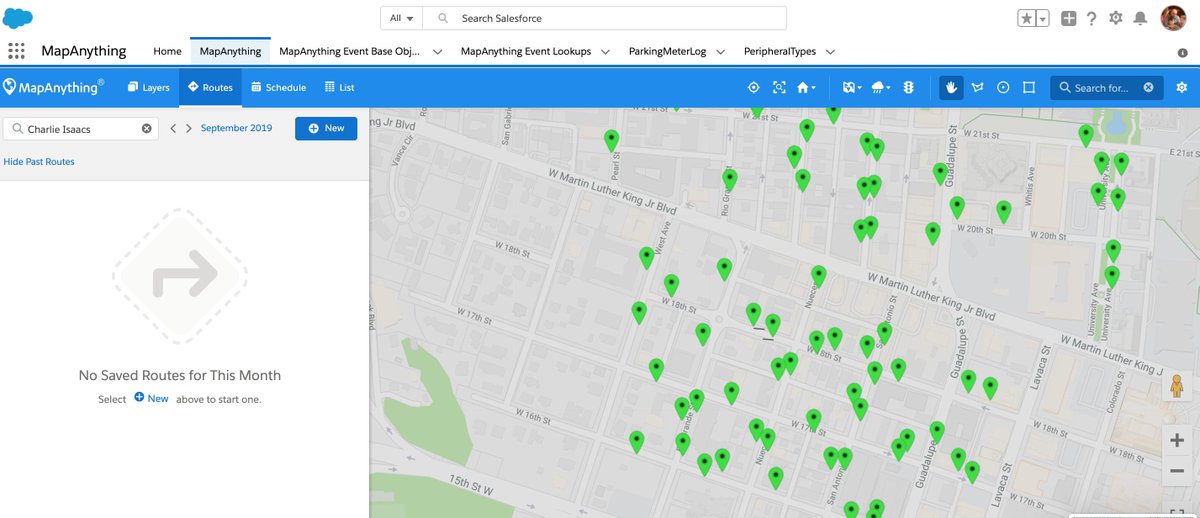Expand MapAnything Event Base Obj tab menu
This screenshot has width=1200, height=518.
coord(437,52)
